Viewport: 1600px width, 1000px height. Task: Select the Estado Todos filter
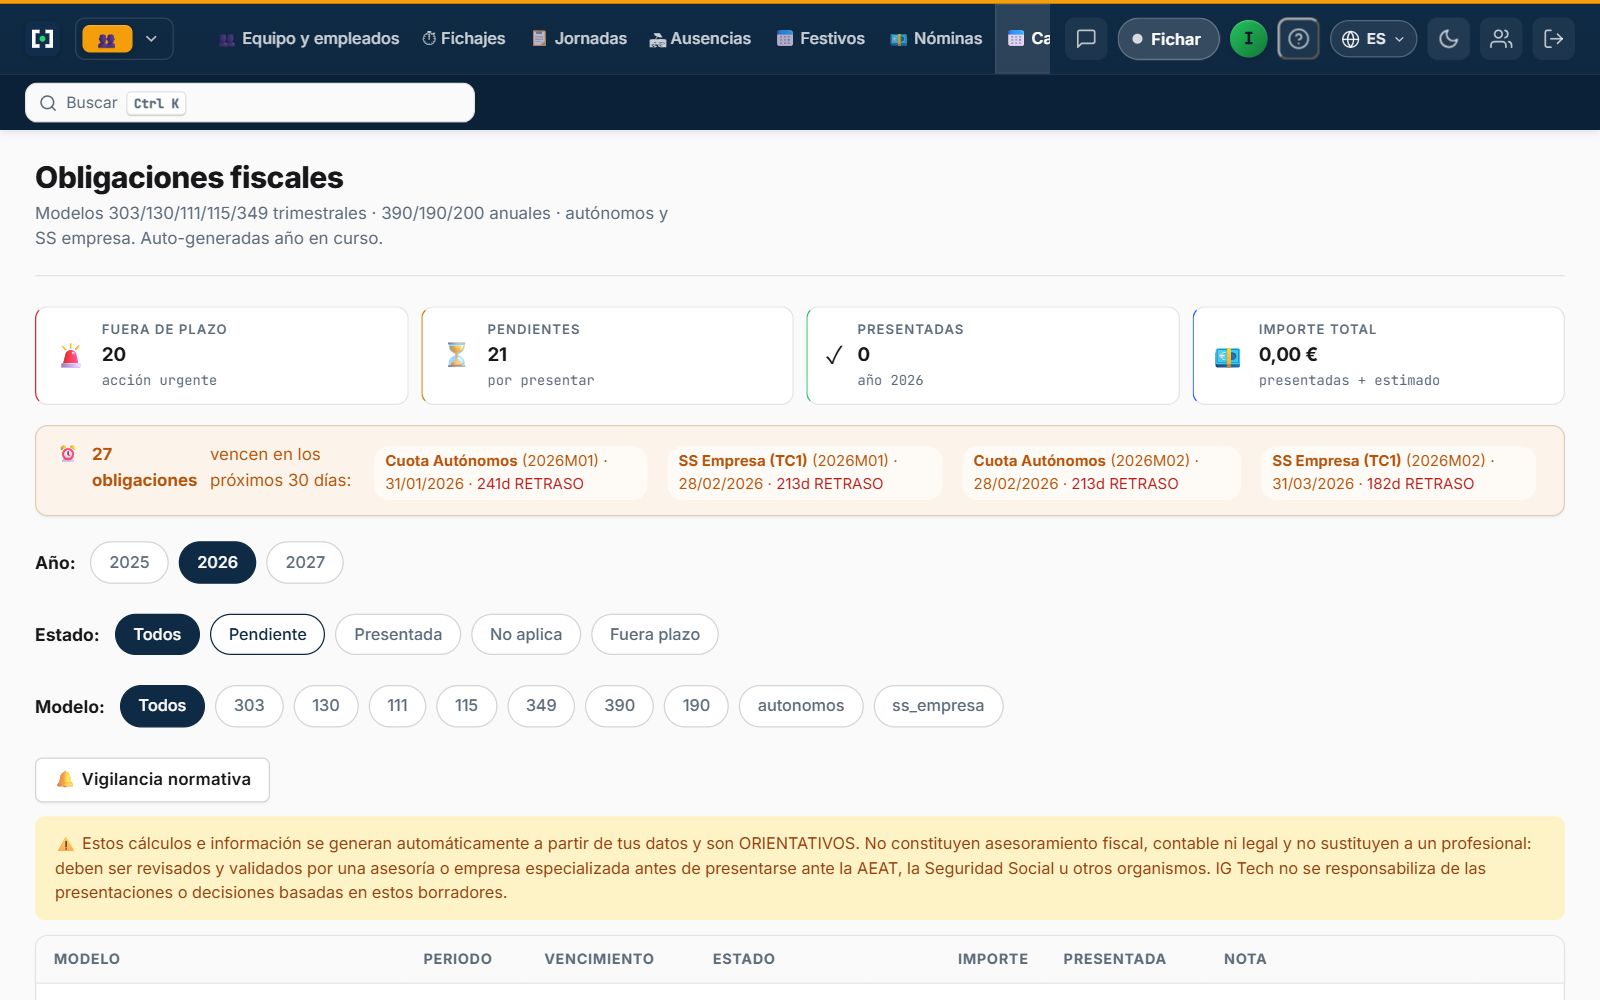pyautogui.click(x=157, y=634)
